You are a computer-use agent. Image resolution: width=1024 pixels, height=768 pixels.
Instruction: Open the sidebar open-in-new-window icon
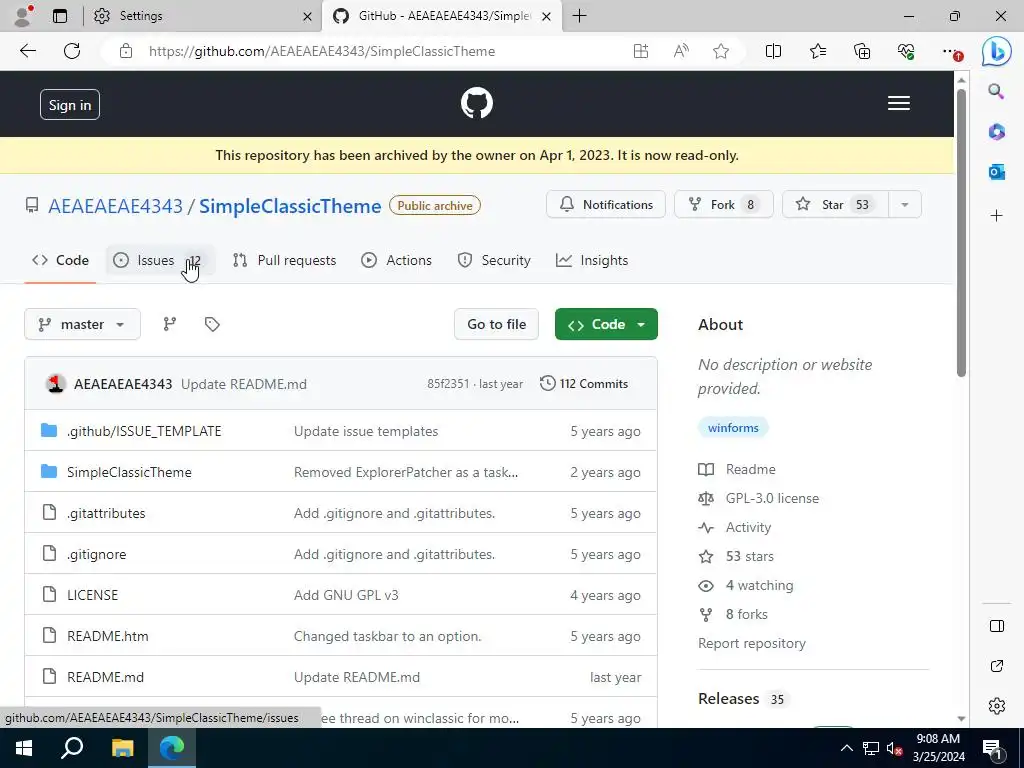coord(997,666)
